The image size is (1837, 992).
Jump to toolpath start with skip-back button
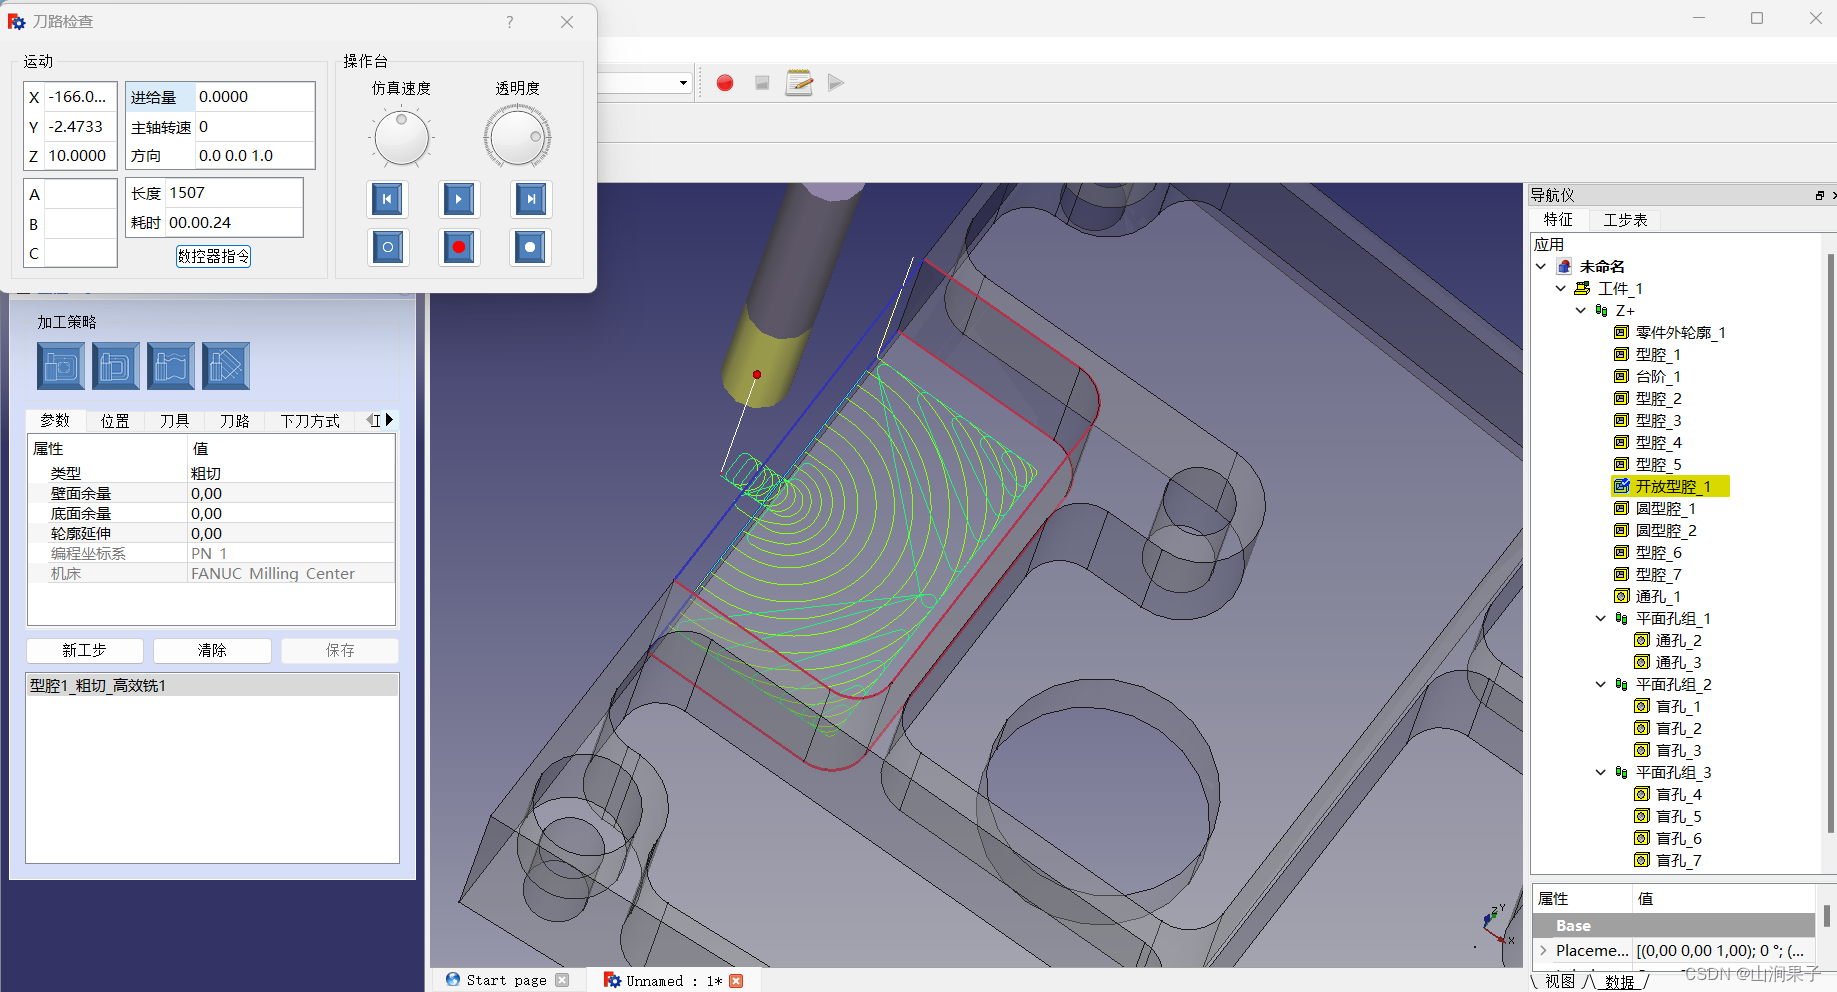388,199
